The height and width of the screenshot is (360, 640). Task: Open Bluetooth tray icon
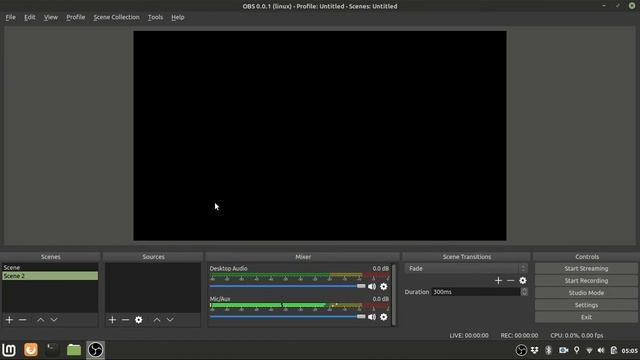point(549,350)
